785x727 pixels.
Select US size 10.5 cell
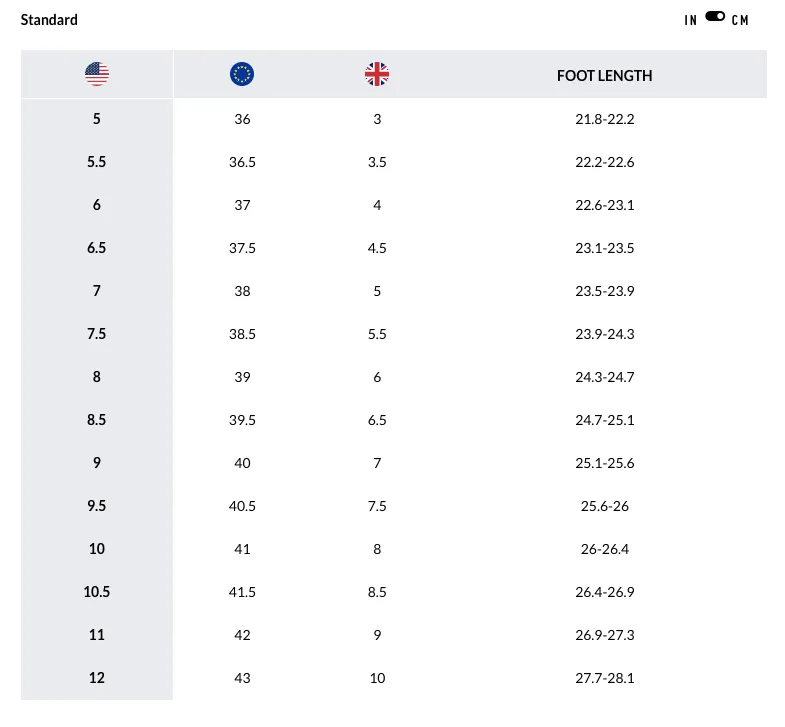click(x=97, y=592)
